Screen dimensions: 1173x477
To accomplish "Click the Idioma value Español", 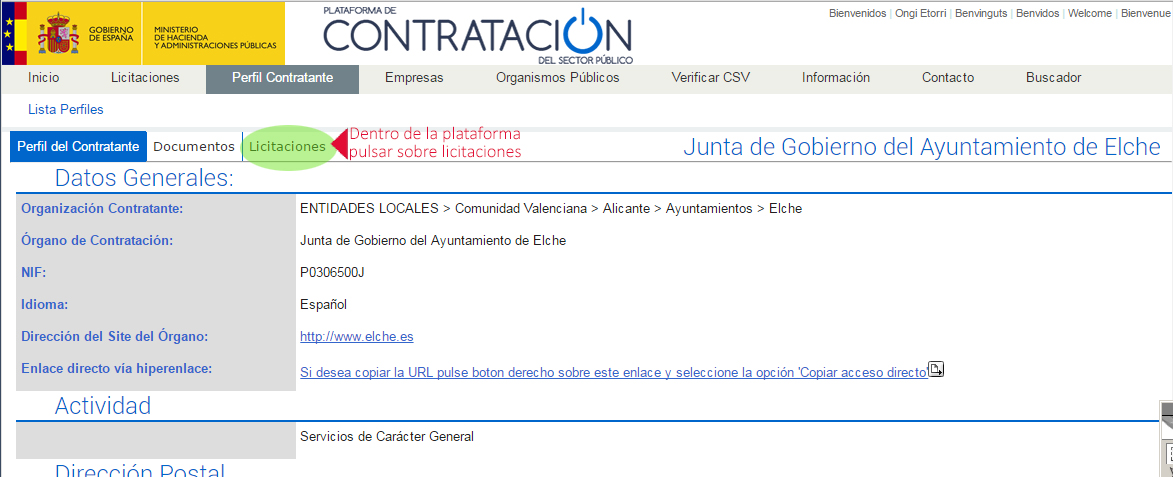I will [323, 305].
